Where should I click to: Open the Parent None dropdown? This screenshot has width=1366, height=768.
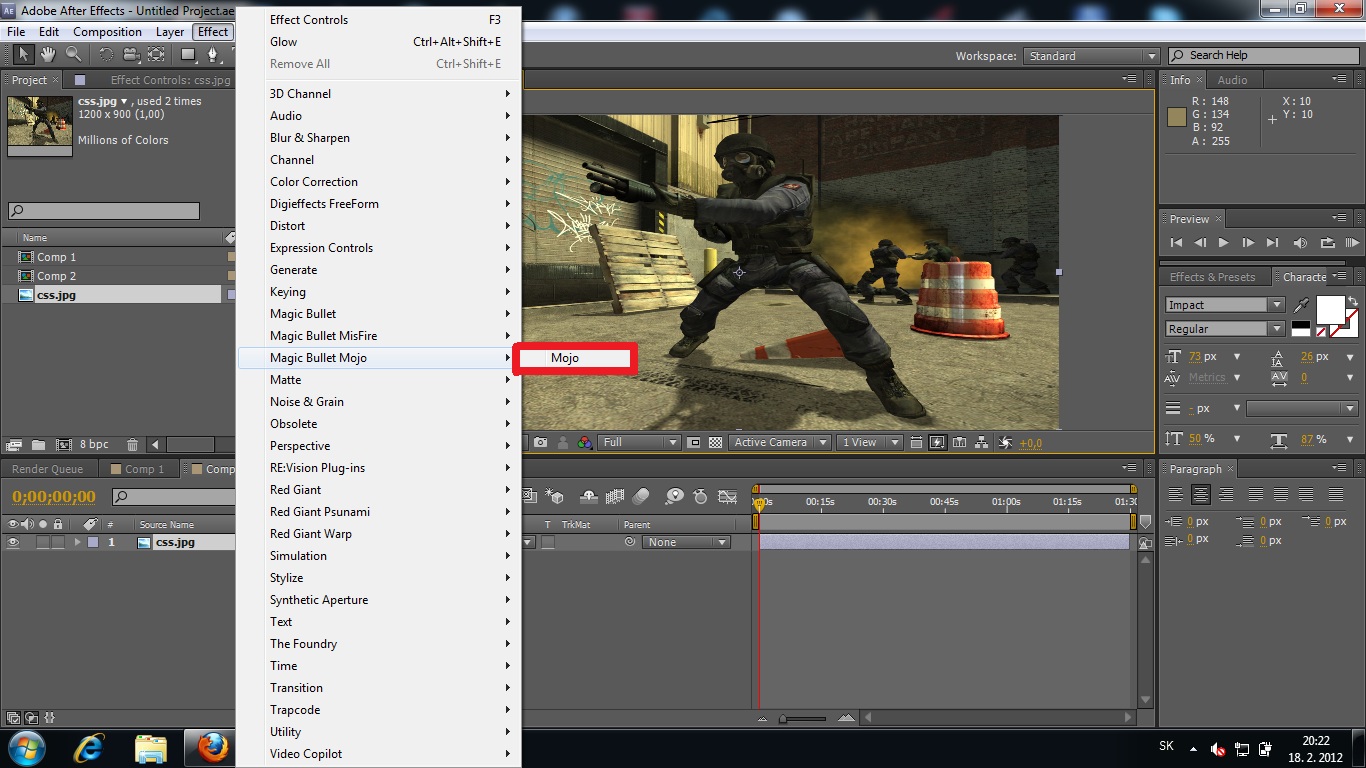[687, 542]
